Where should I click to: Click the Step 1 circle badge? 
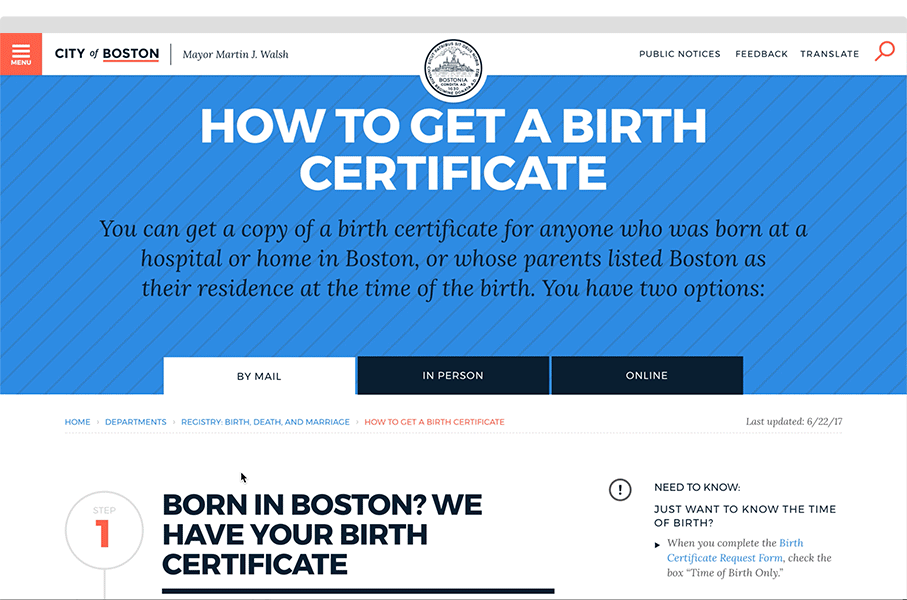pyautogui.click(x=104, y=530)
